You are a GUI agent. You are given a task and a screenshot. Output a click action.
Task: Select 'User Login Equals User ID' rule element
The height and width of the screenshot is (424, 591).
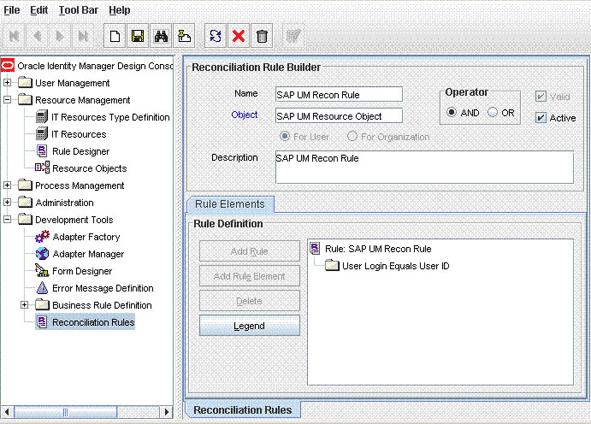(x=395, y=266)
